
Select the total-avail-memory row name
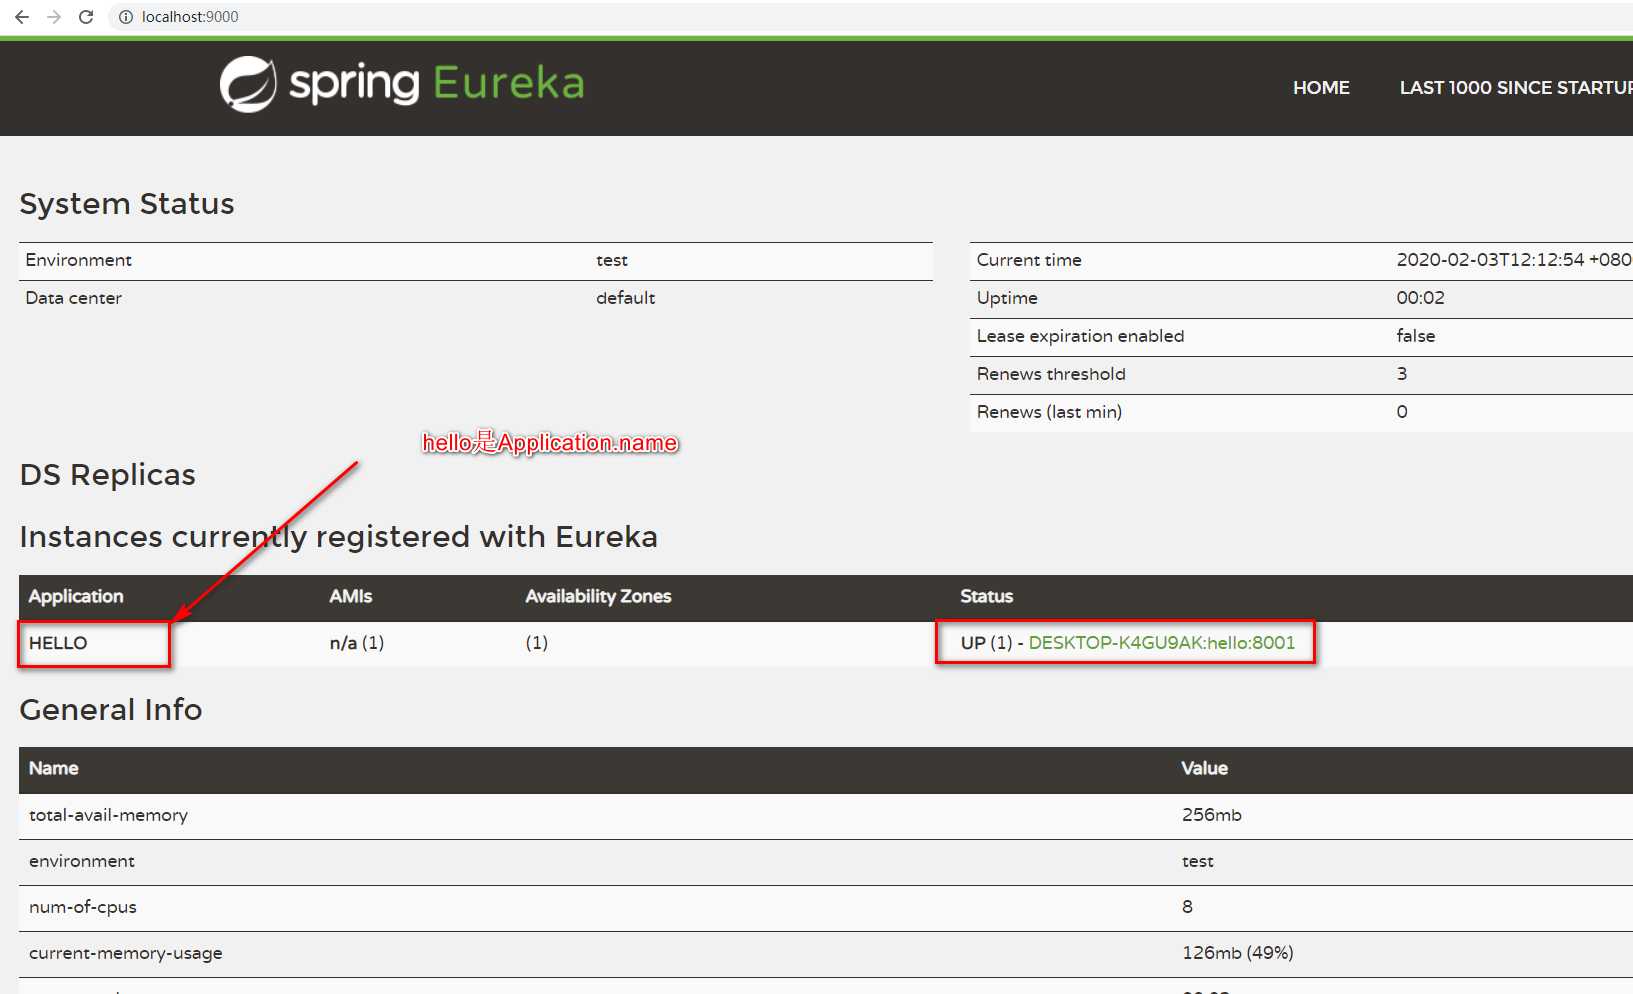coord(108,815)
